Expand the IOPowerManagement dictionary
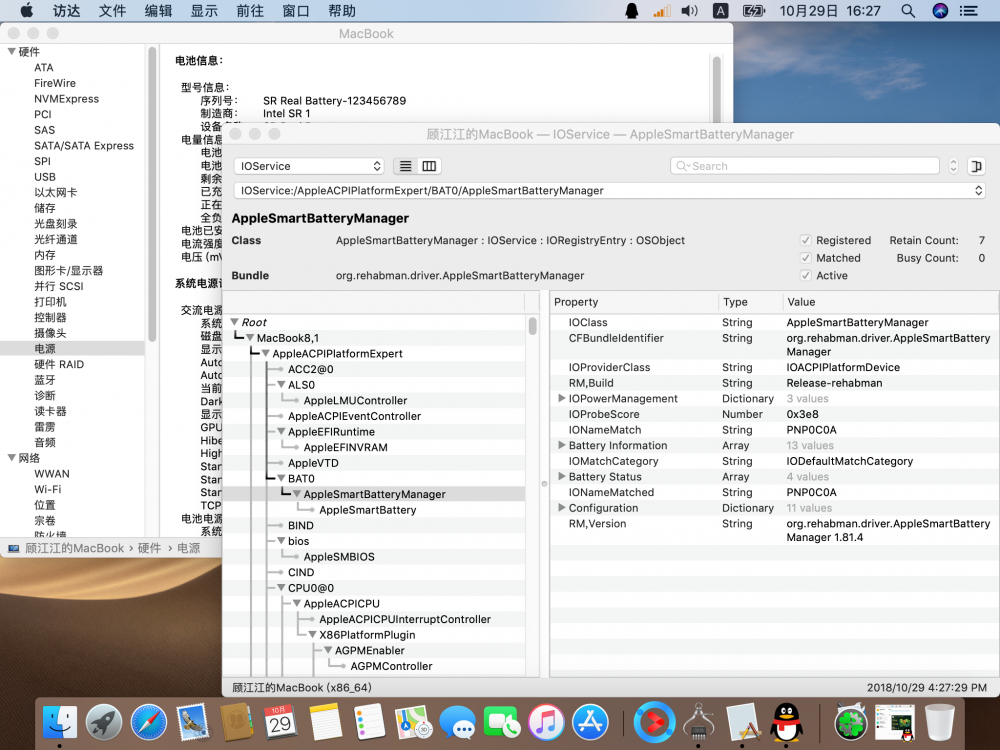The width and height of the screenshot is (1000, 750). pos(561,398)
